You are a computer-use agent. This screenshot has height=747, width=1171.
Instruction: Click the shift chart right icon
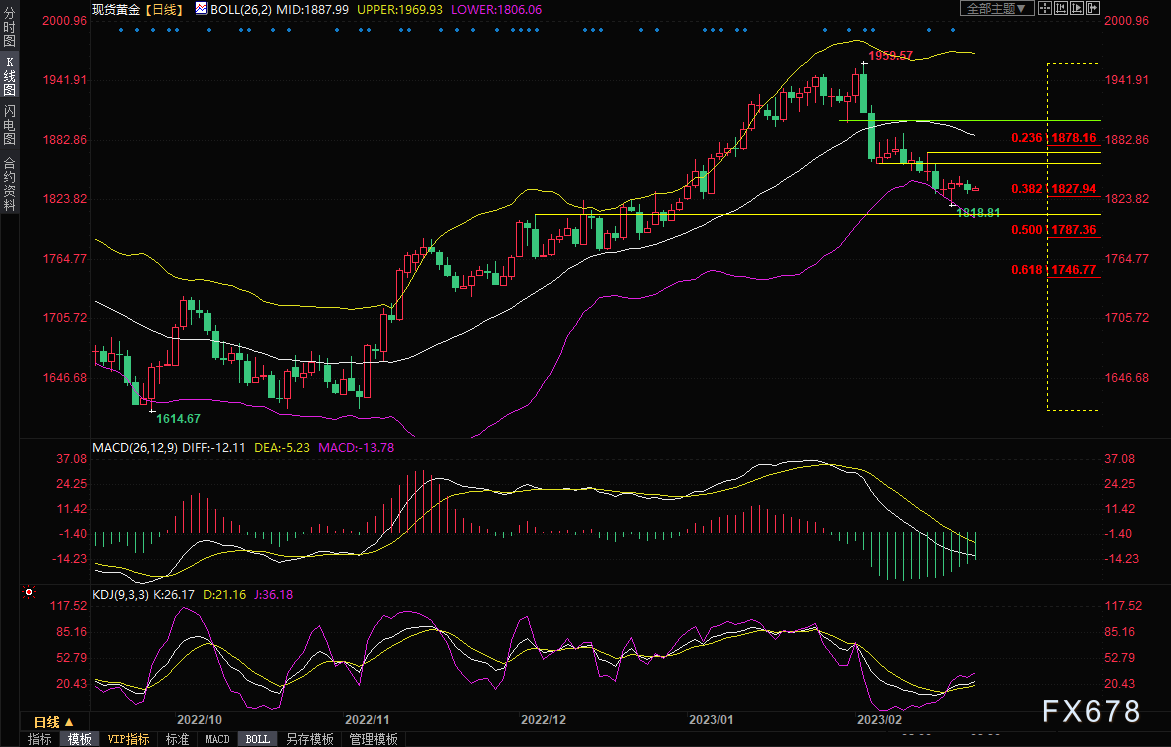click(x=1093, y=8)
